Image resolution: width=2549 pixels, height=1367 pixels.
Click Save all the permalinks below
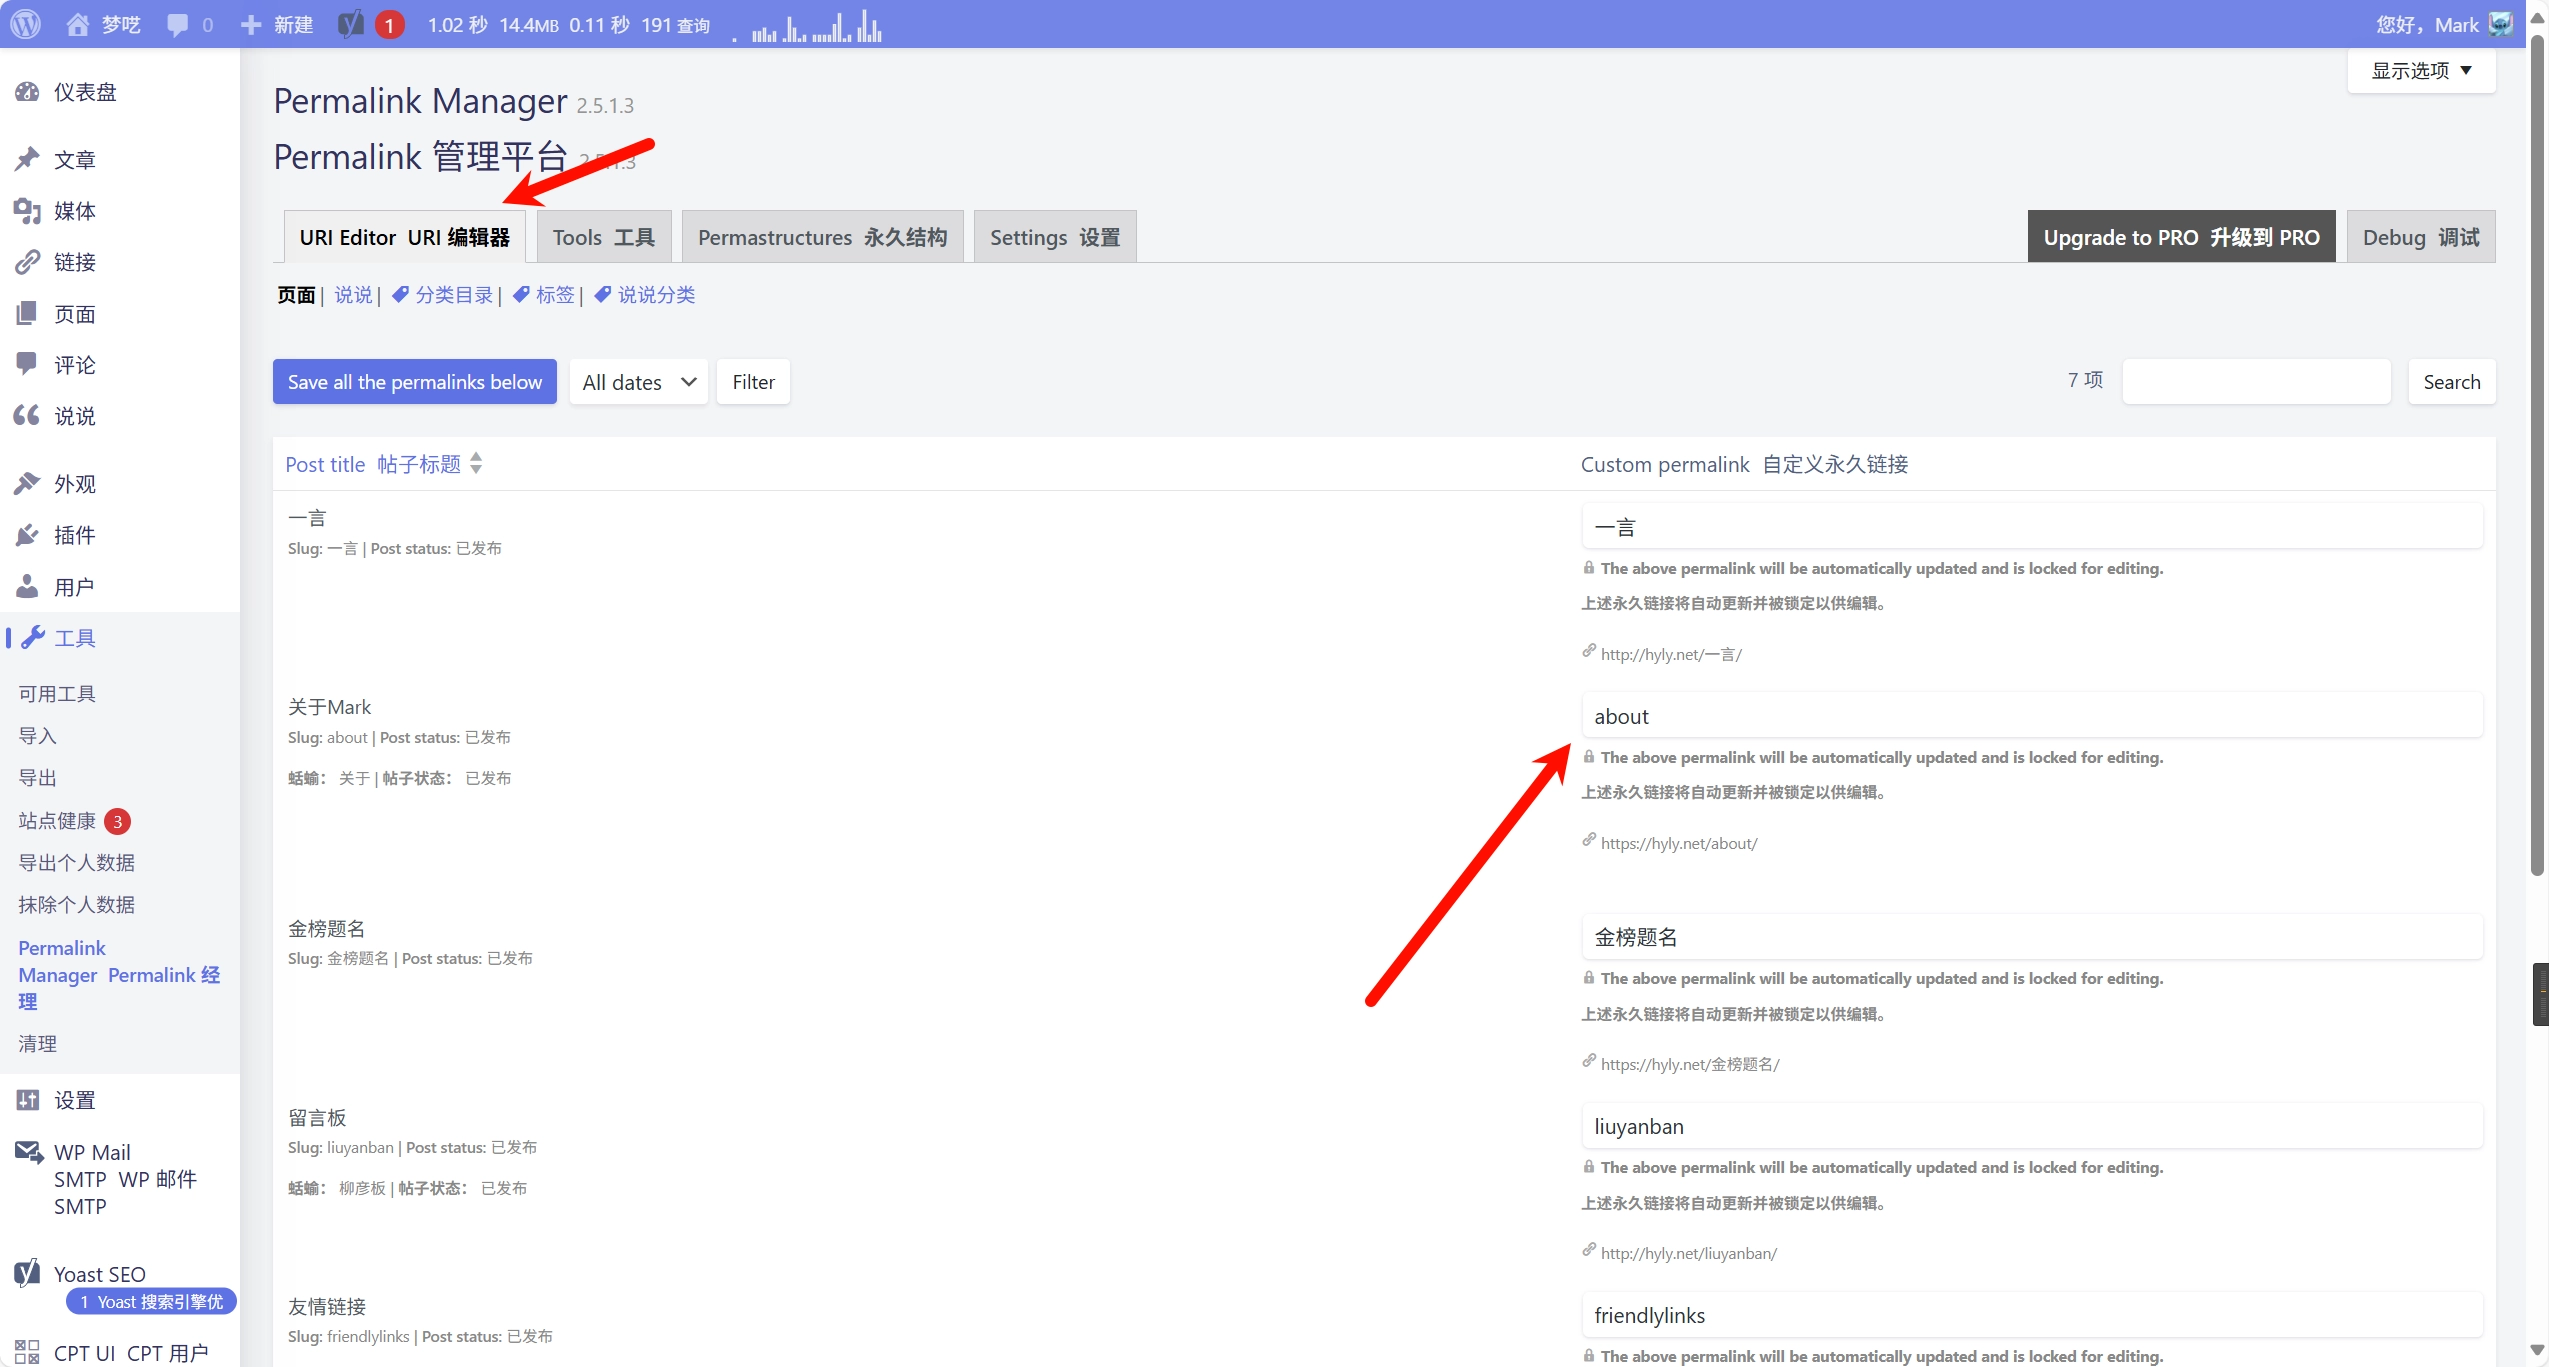click(x=415, y=382)
